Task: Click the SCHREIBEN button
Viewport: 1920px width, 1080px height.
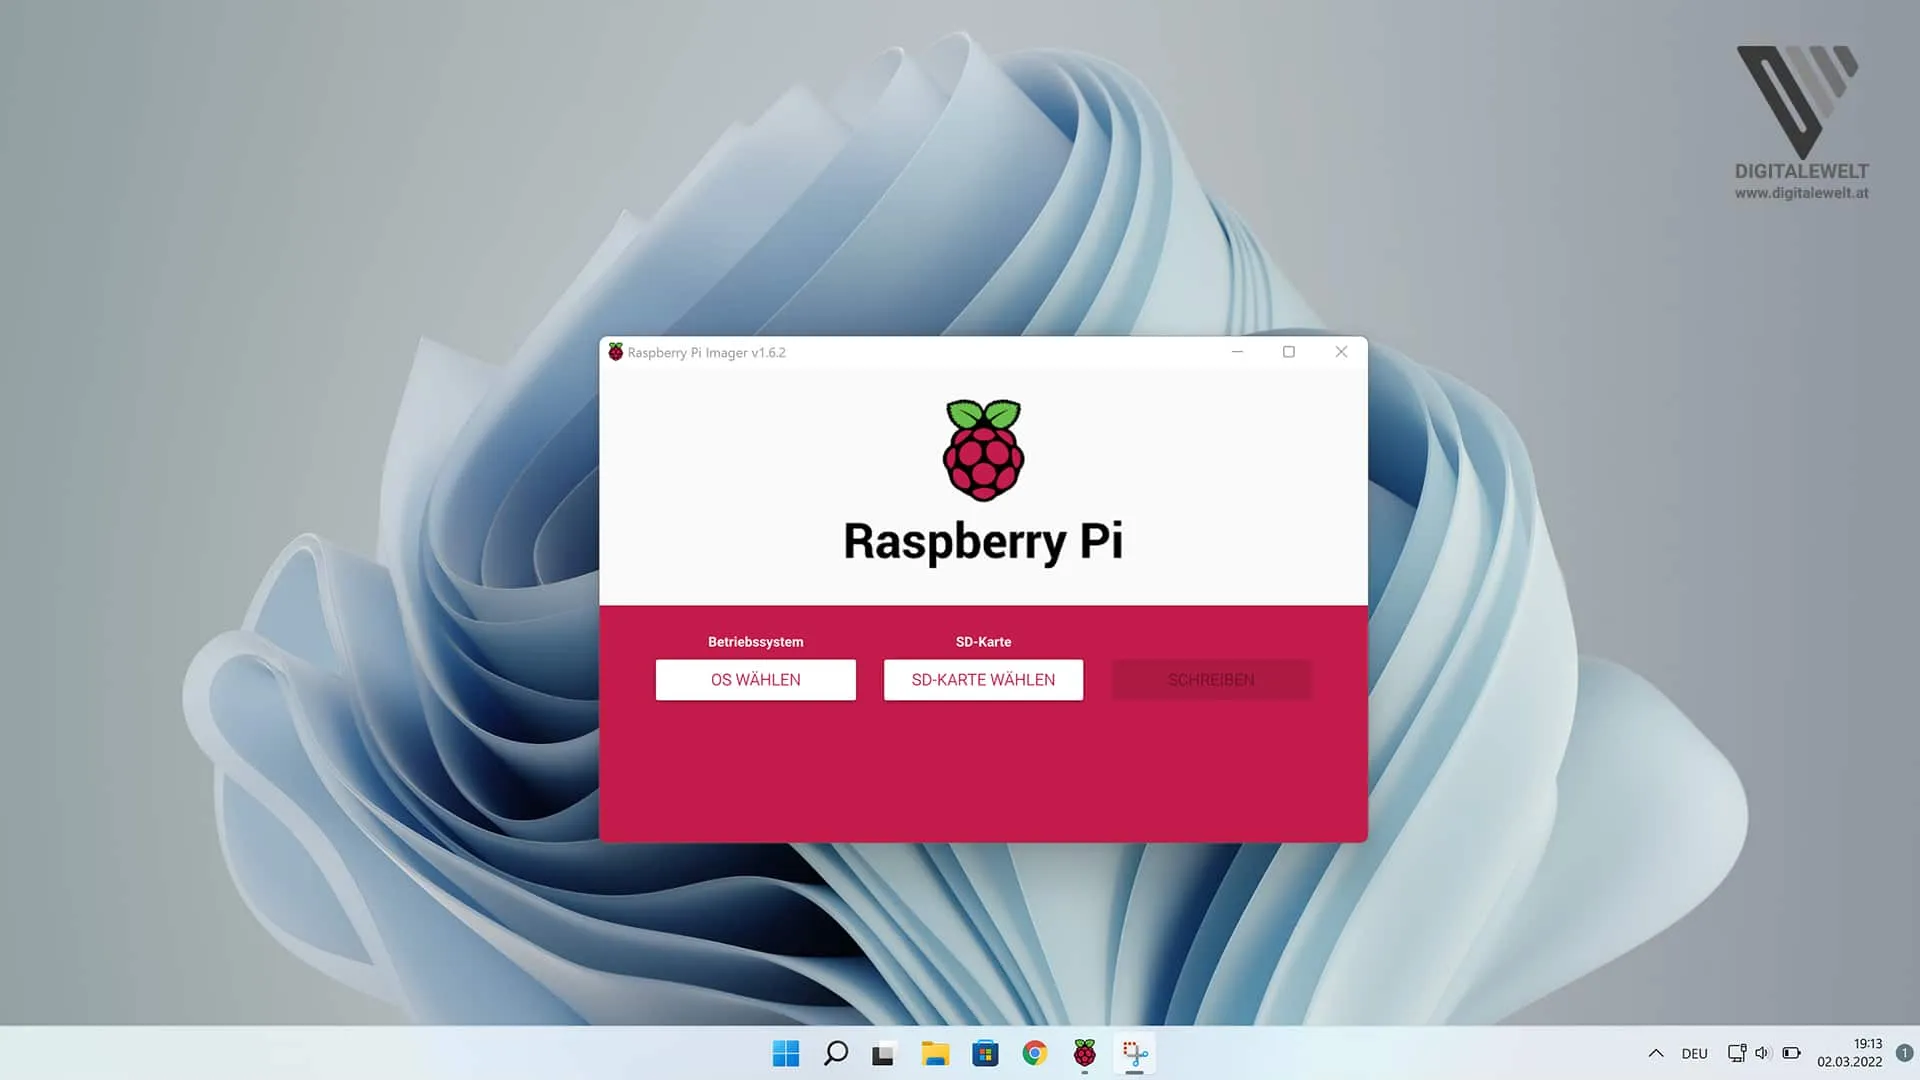Action: [x=1211, y=680]
